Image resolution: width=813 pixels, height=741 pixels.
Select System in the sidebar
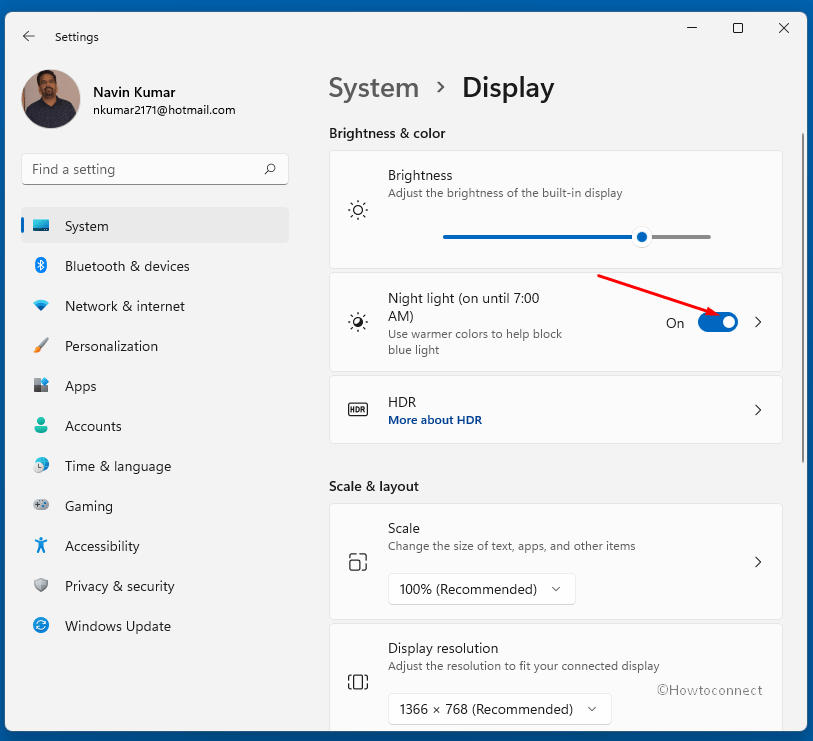point(155,226)
